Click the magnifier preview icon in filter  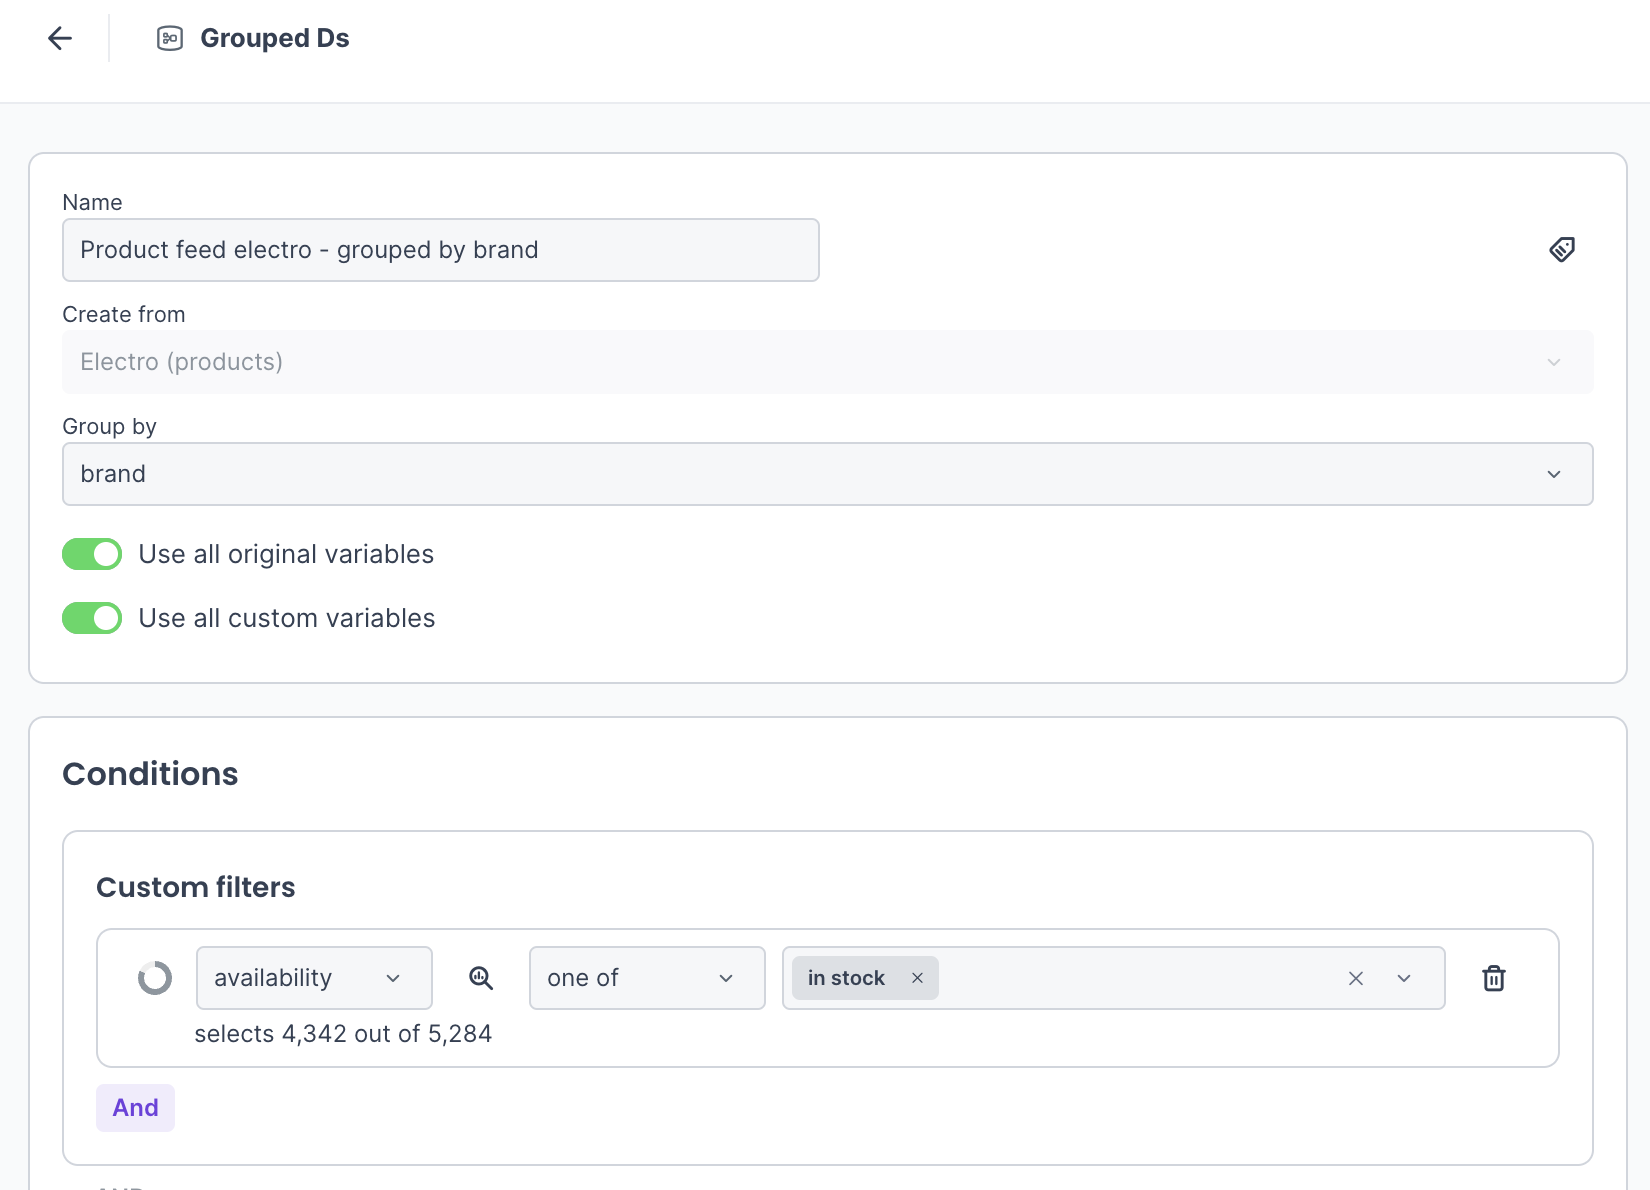(481, 978)
